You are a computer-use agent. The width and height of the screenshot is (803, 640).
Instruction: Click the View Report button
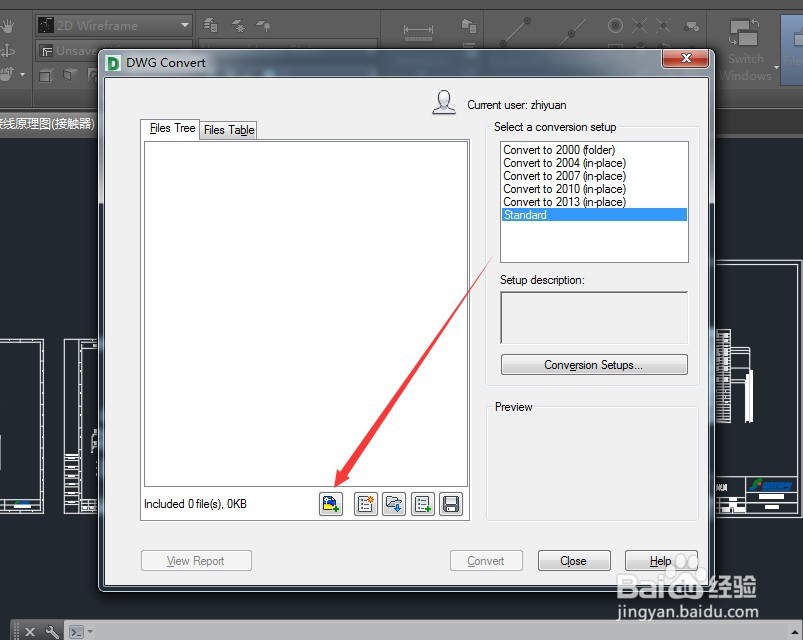click(196, 561)
